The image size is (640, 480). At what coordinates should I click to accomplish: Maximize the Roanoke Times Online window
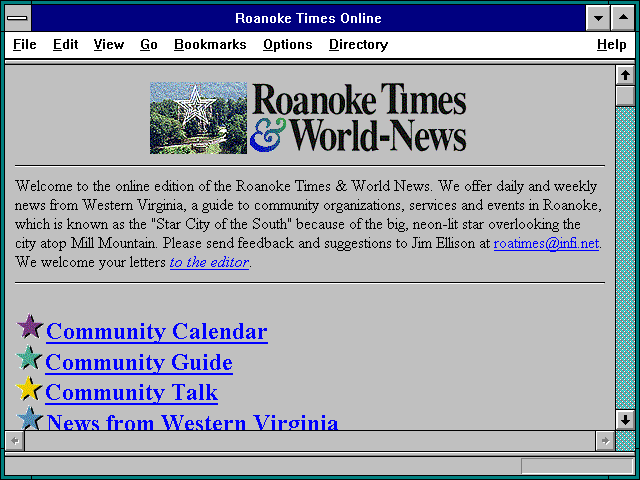(623, 18)
